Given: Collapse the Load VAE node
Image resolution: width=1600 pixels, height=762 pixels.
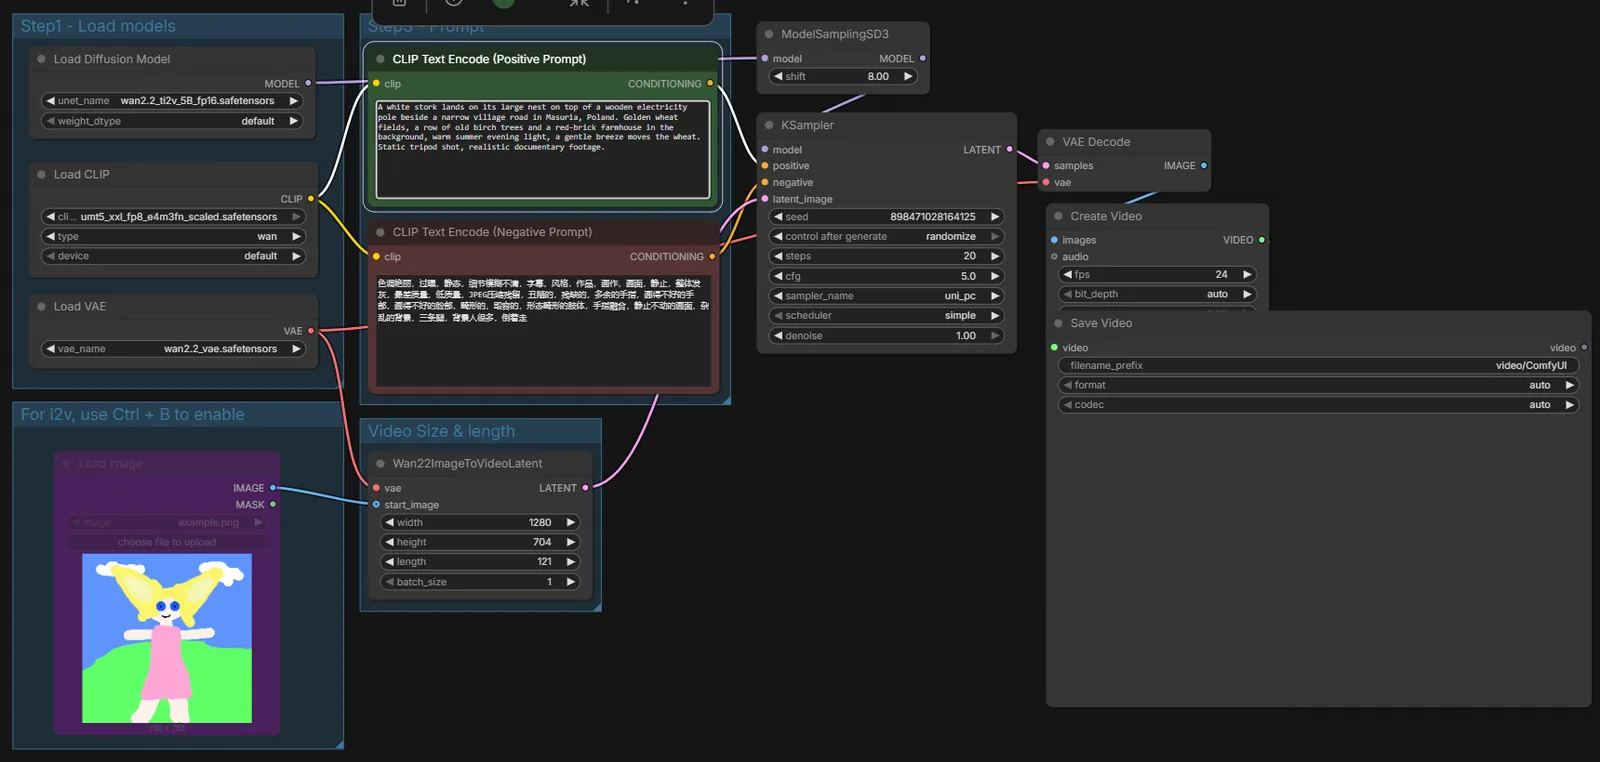Looking at the screenshot, I should (x=41, y=306).
